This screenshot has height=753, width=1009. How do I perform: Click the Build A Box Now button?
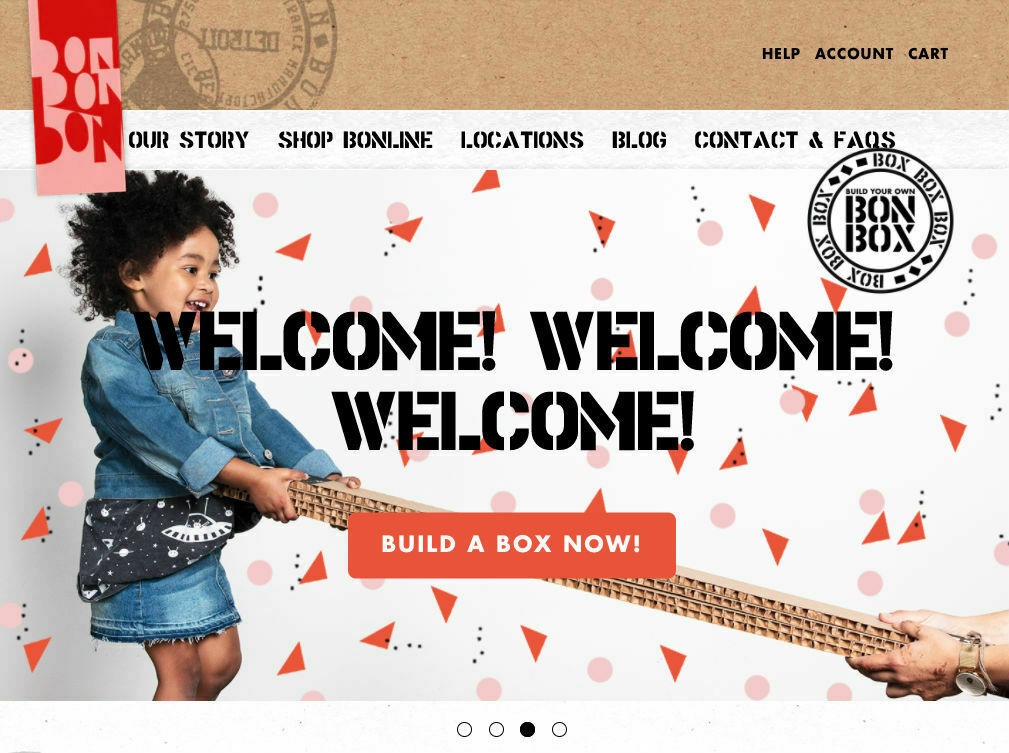[x=512, y=544]
